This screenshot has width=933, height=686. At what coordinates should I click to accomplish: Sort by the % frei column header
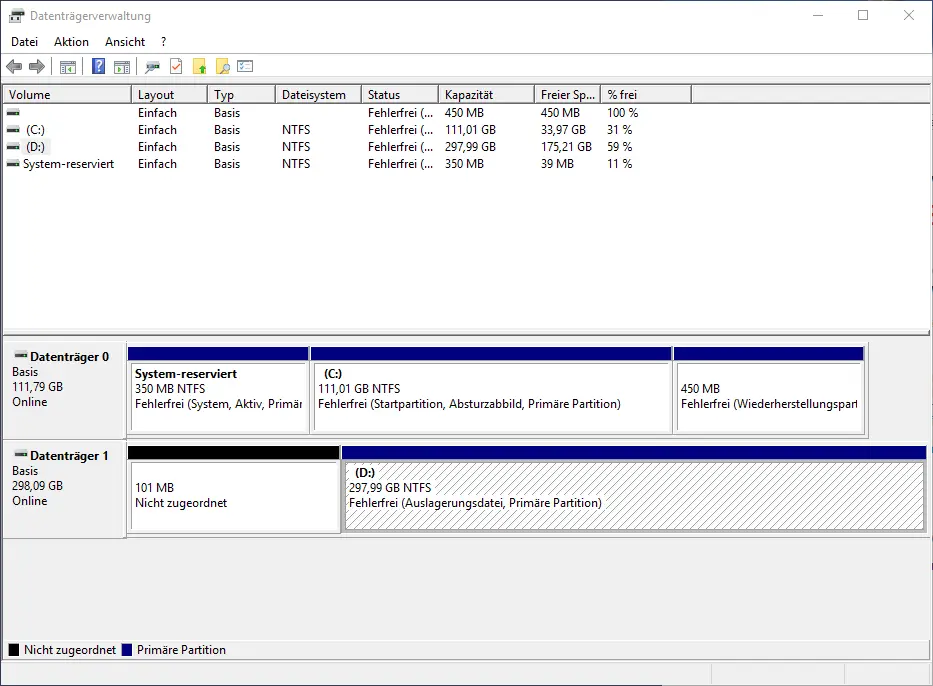pyautogui.click(x=646, y=95)
